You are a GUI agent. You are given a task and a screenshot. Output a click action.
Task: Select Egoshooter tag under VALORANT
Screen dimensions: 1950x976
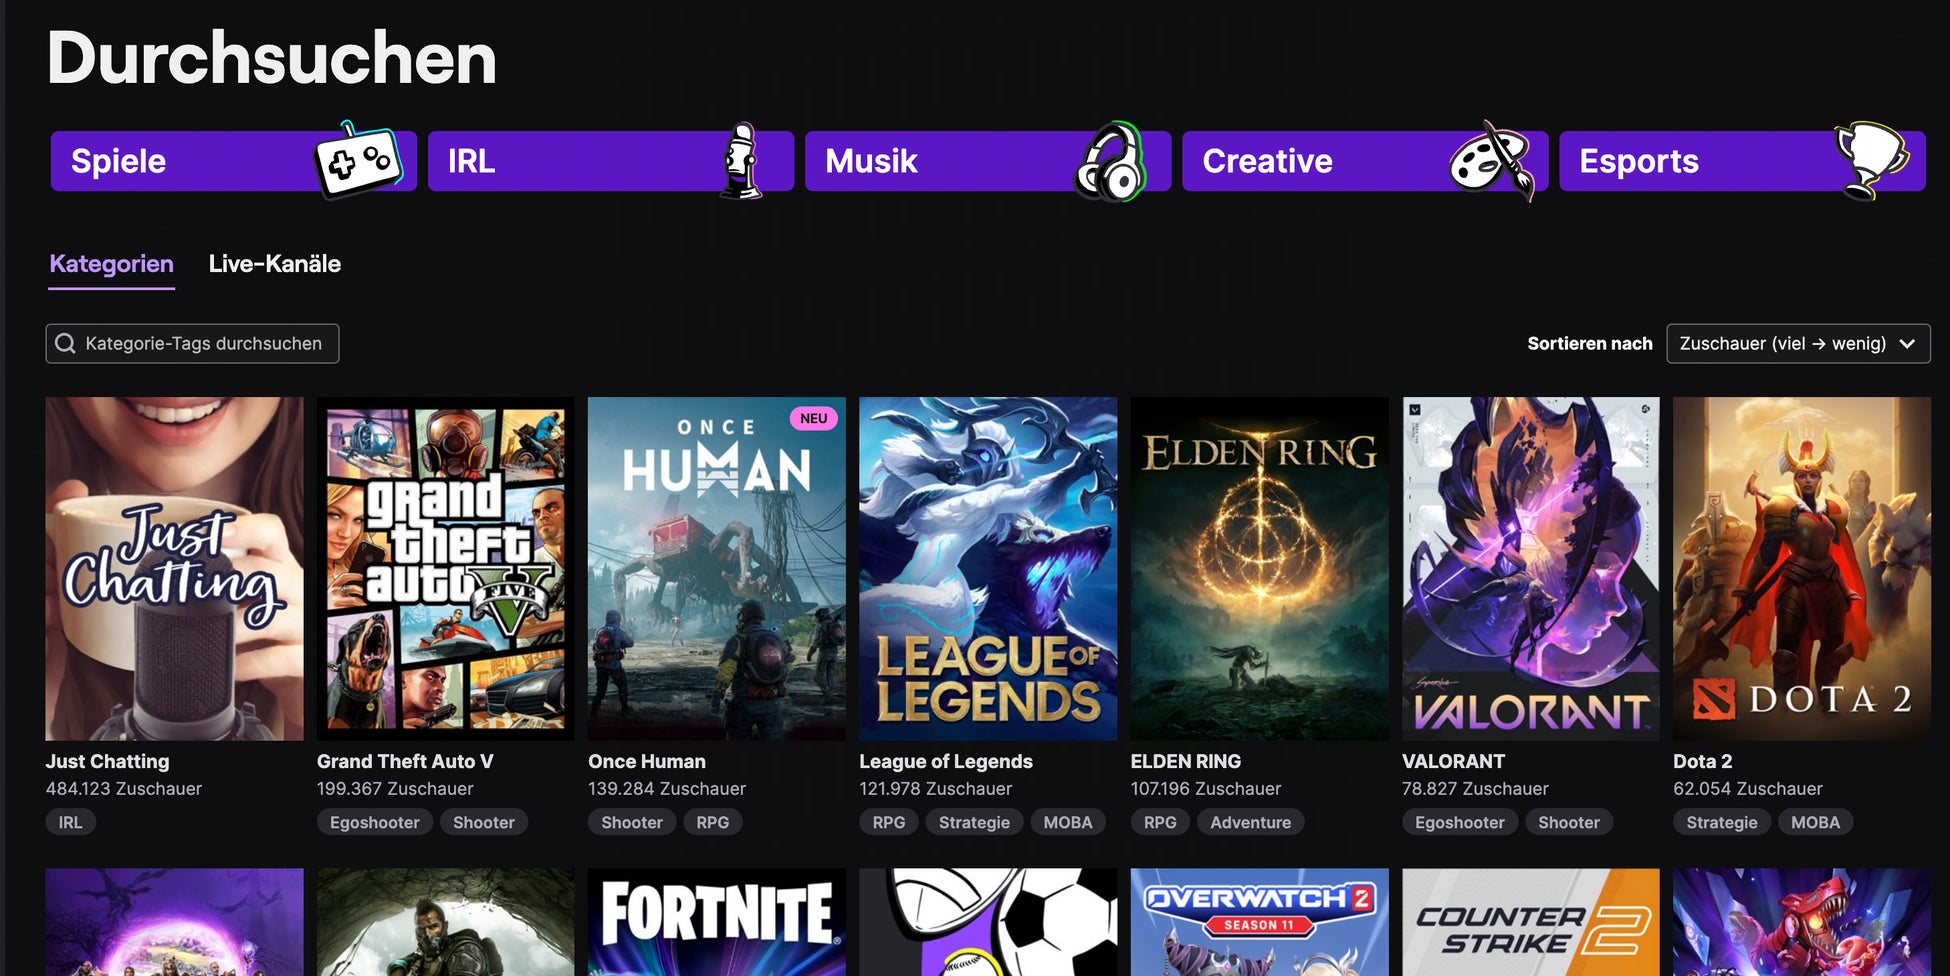coord(1460,822)
